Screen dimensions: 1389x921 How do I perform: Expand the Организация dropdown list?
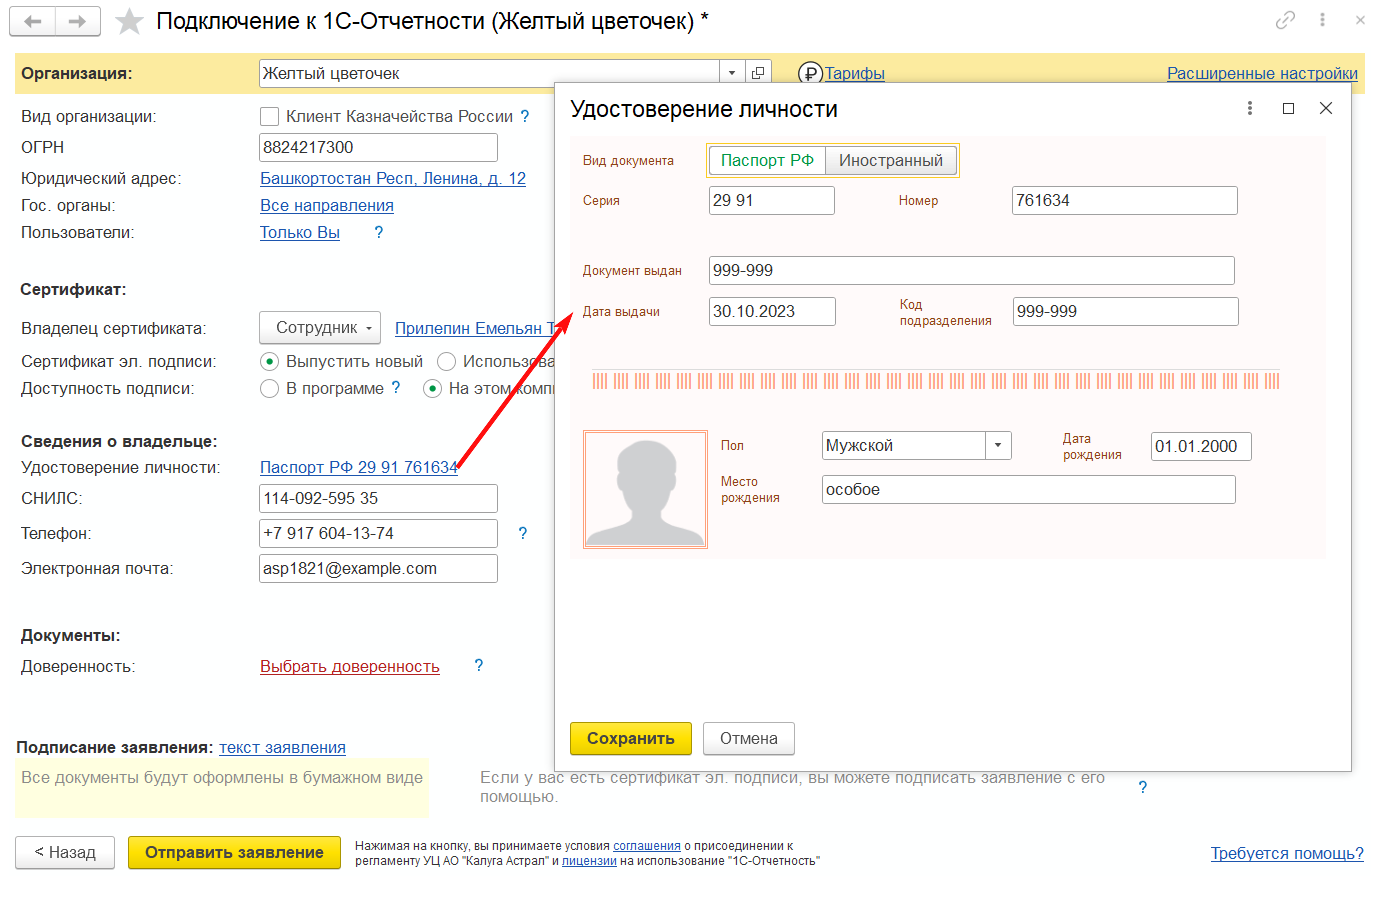click(x=732, y=73)
